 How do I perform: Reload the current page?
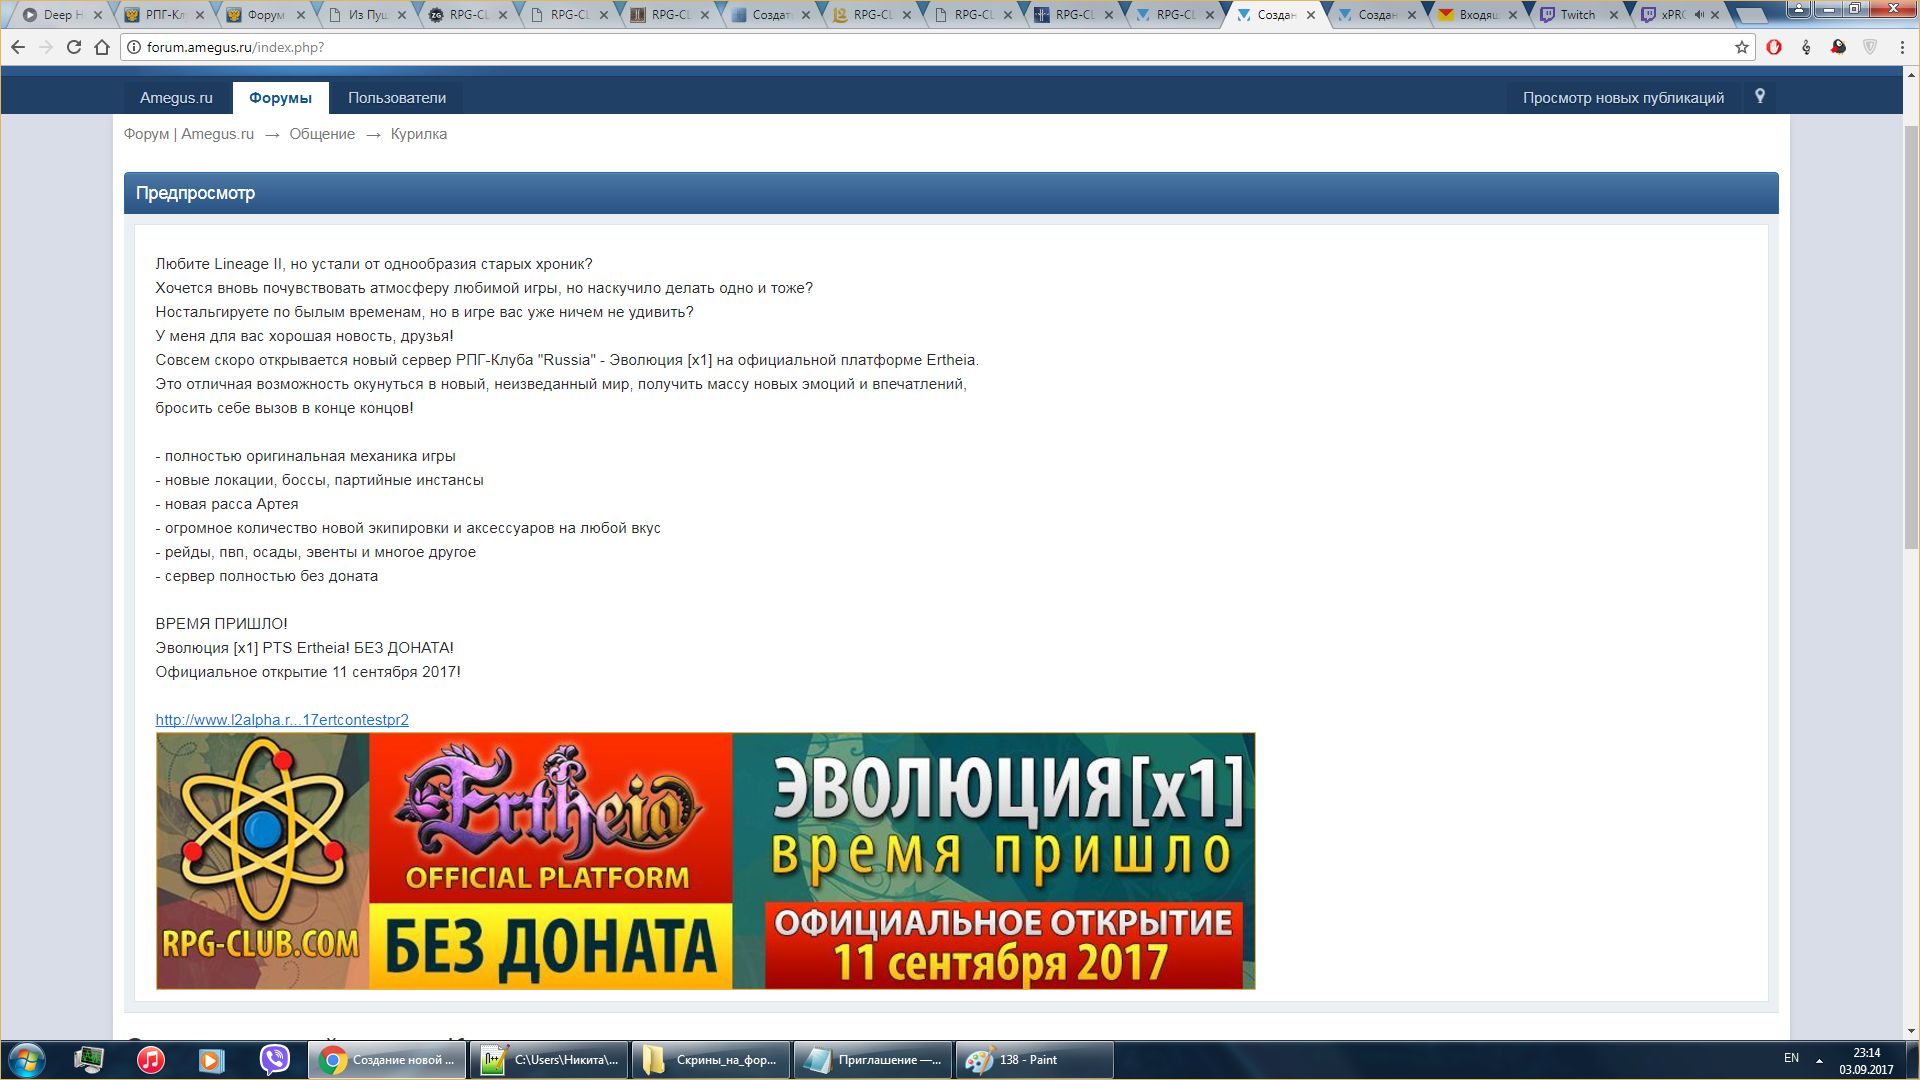pyautogui.click(x=73, y=47)
